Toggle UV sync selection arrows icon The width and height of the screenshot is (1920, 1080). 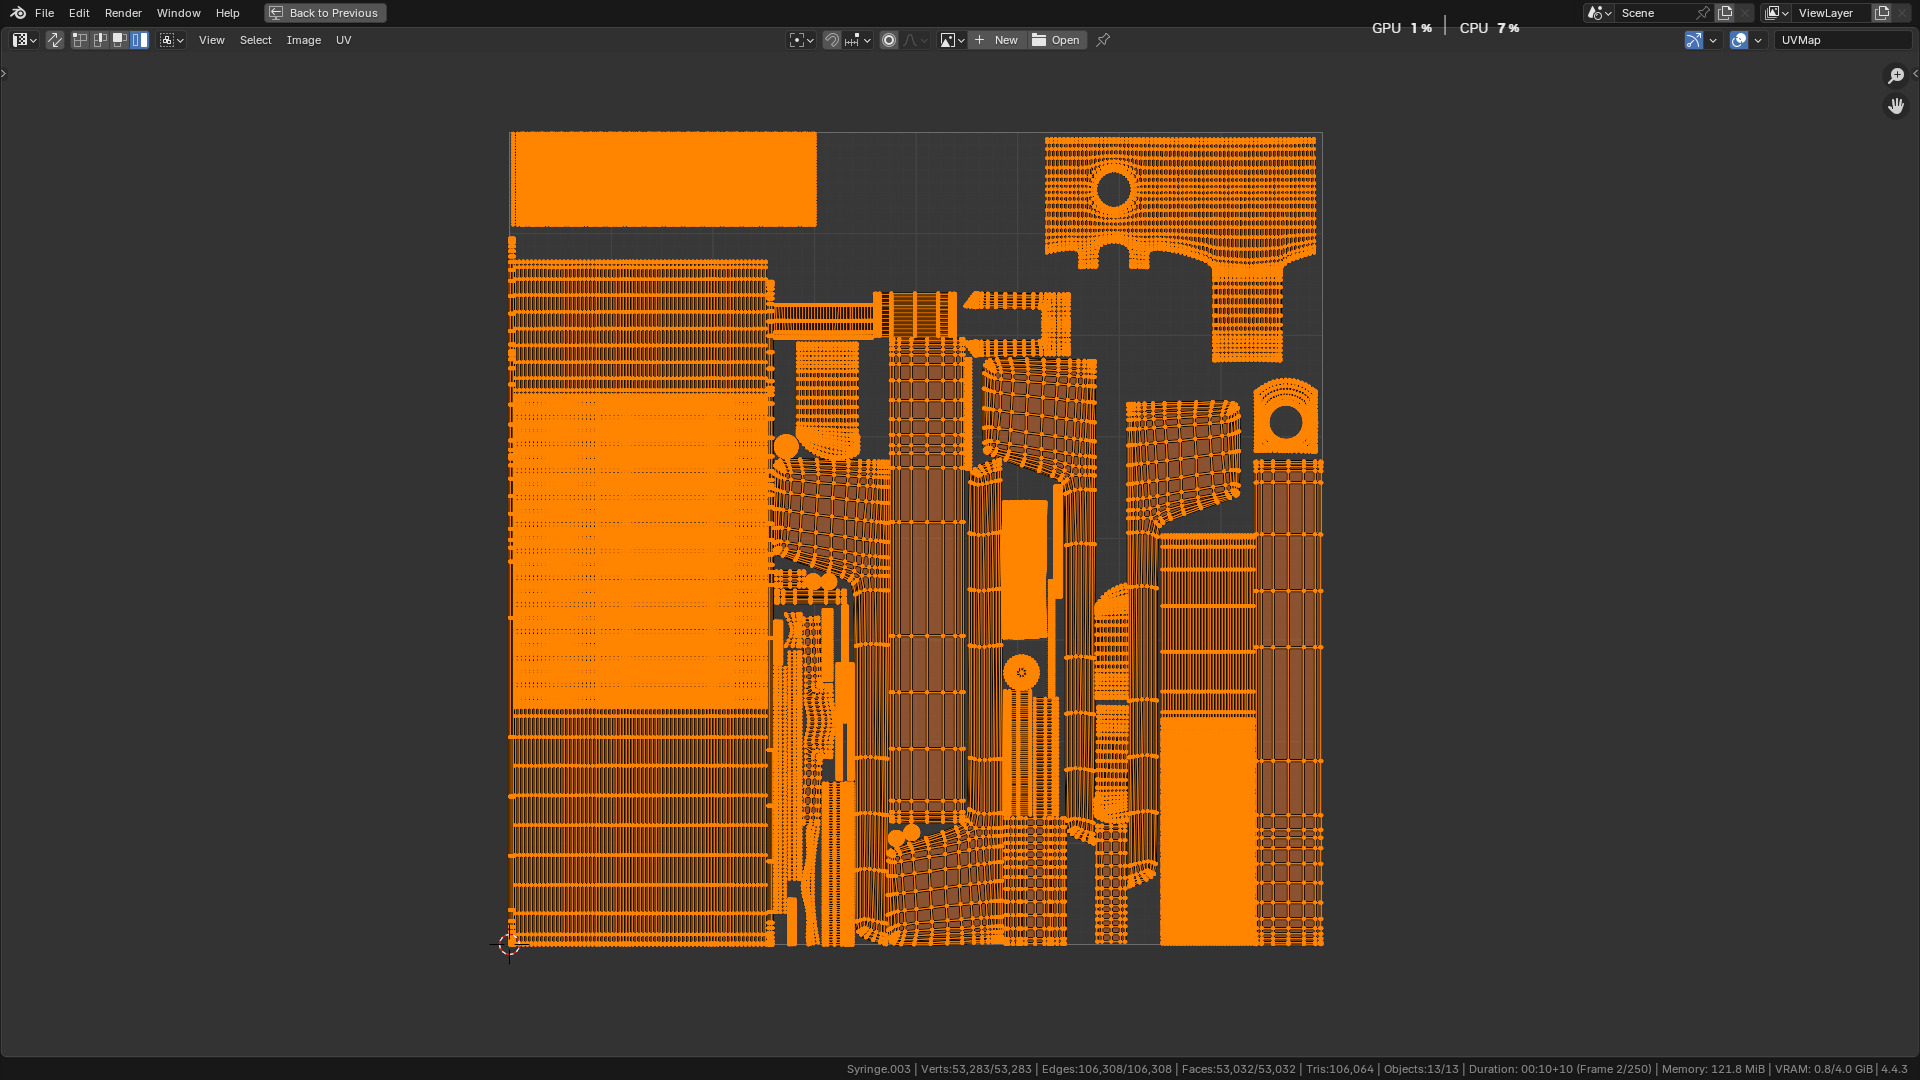[x=55, y=40]
